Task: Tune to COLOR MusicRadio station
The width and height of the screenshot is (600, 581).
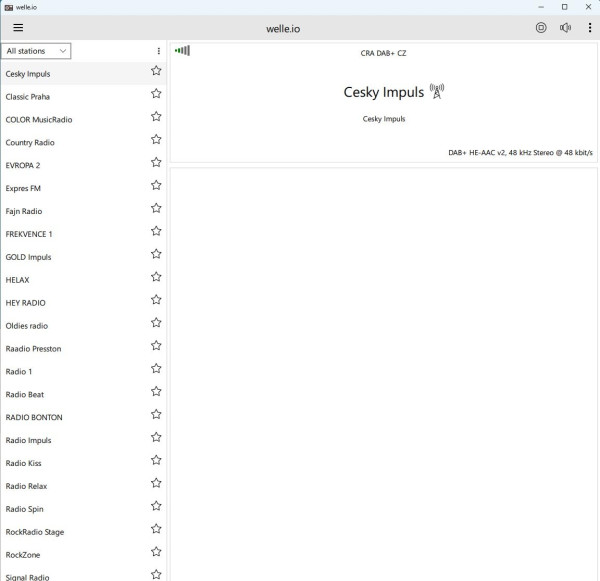Action: [83, 119]
